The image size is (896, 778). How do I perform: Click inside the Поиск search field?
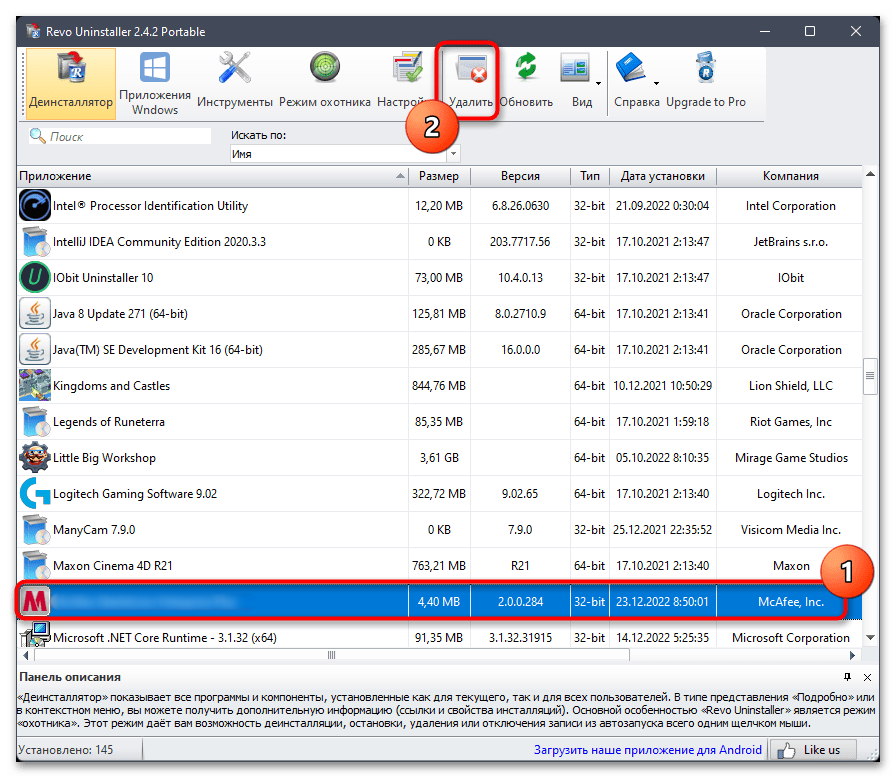pyautogui.click(x=118, y=135)
